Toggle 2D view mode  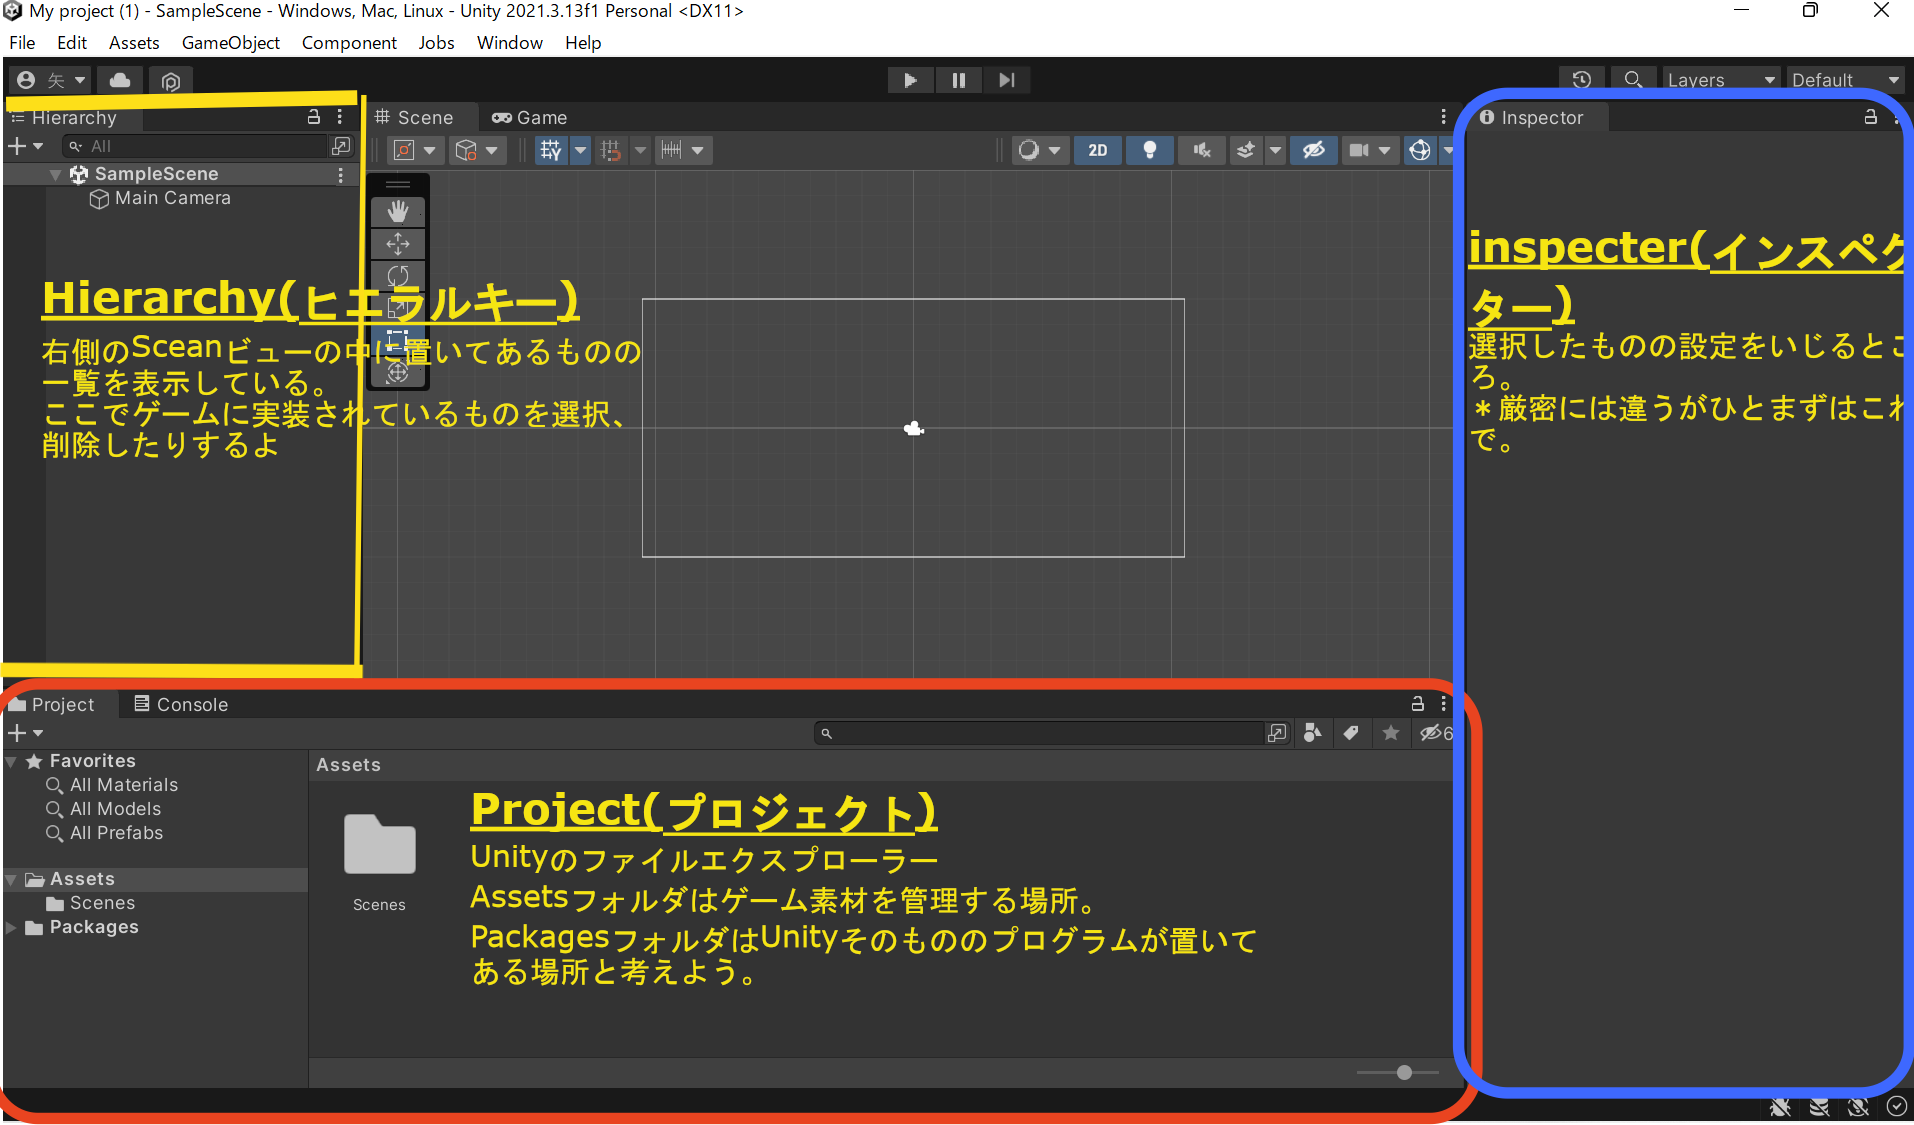coord(1097,150)
